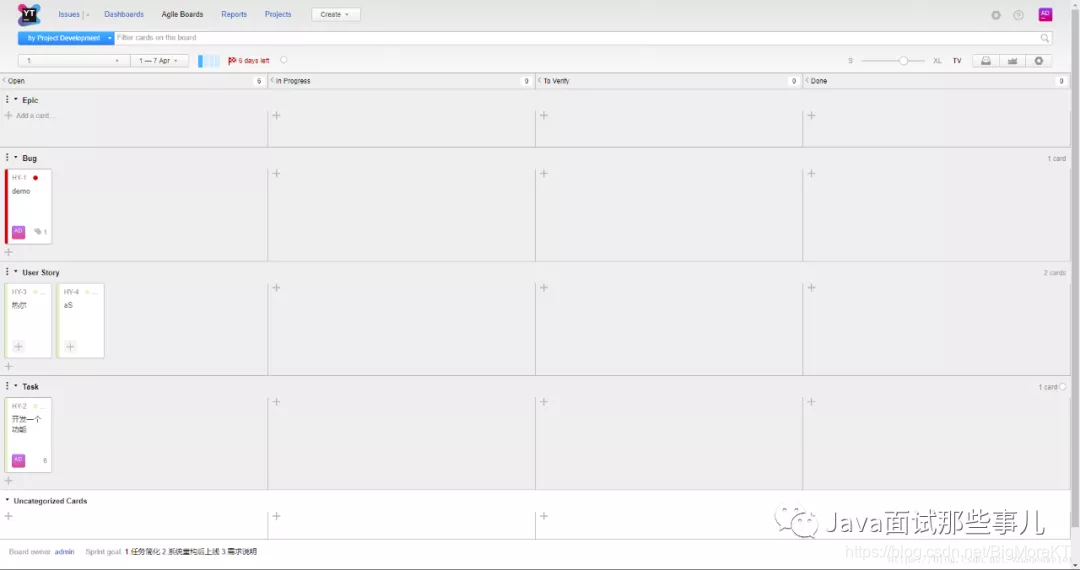The image size is (1080, 570).
Task: Go to Issues in top navigation
Action: [x=69, y=14]
